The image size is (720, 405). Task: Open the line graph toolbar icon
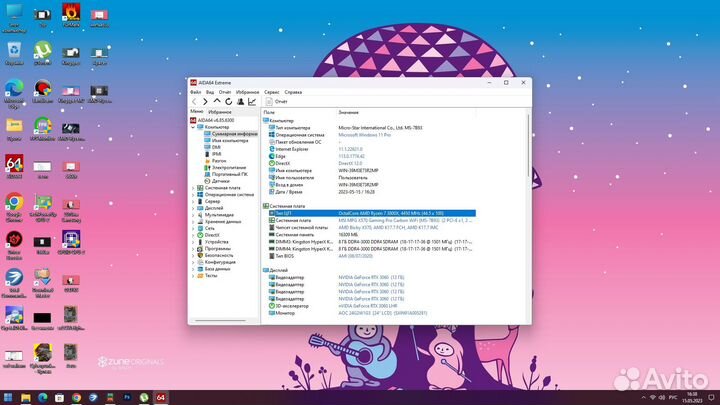(x=252, y=101)
